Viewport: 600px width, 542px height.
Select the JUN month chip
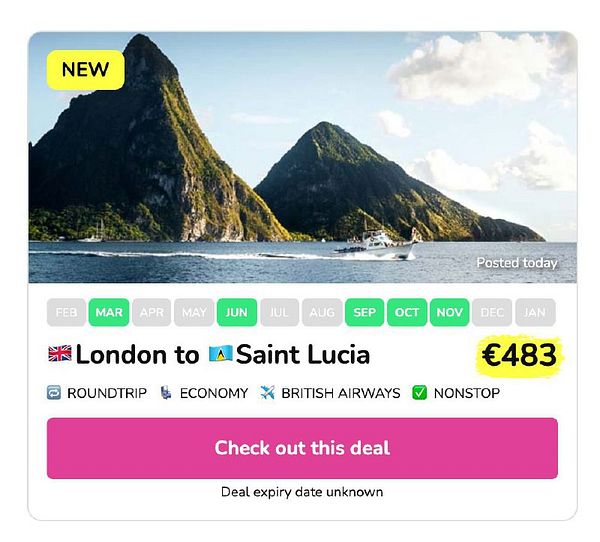(x=236, y=312)
